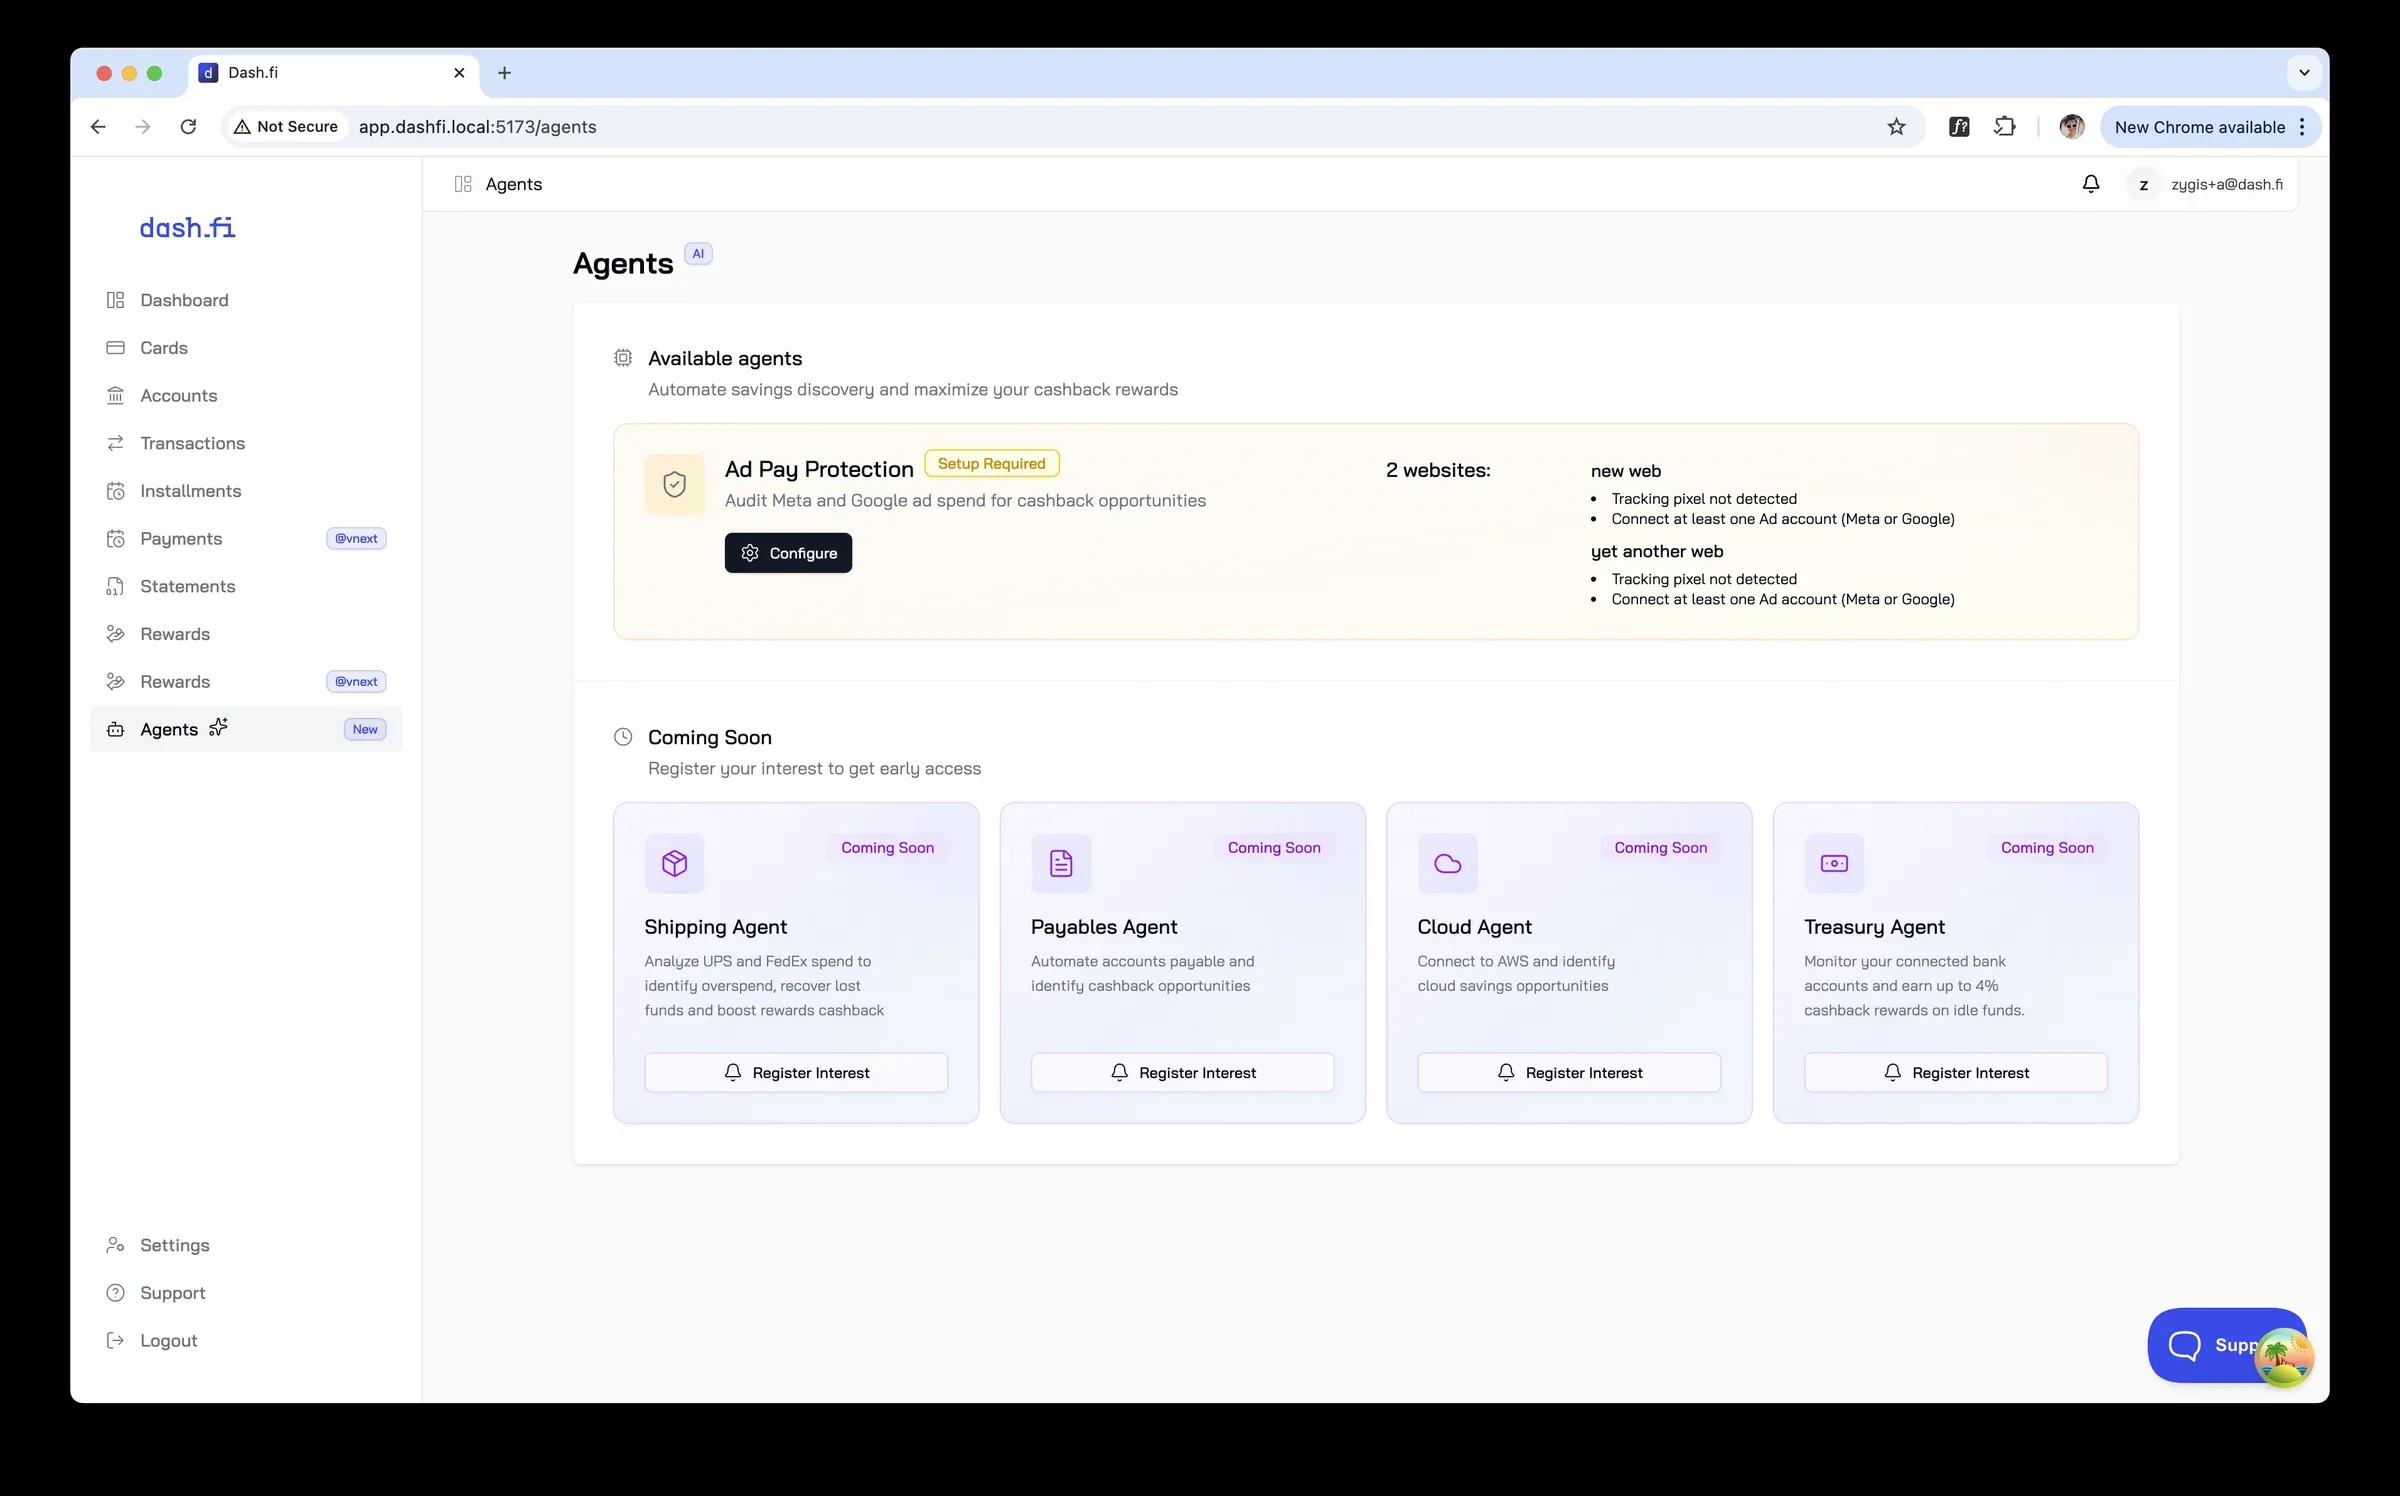Viewport: 2400px width, 1496px height.
Task: Click the Coming Soon clock icon
Action: pyautogui.click(x=623, y=737)
